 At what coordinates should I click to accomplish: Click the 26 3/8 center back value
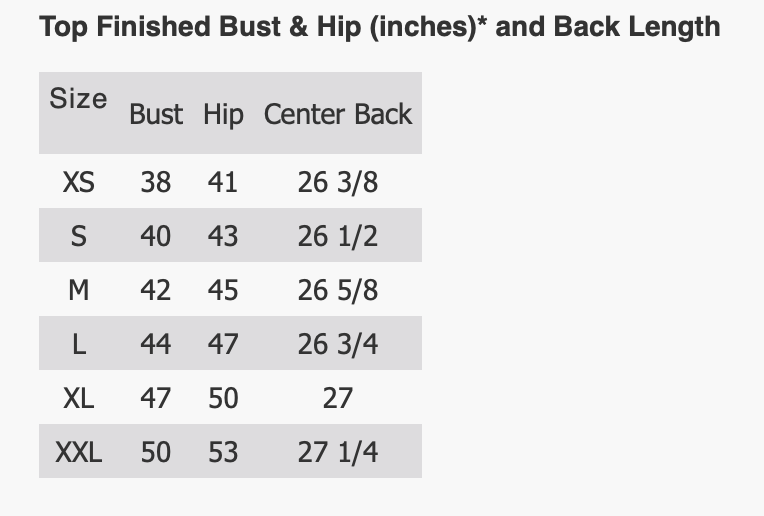tap(338, 182)
